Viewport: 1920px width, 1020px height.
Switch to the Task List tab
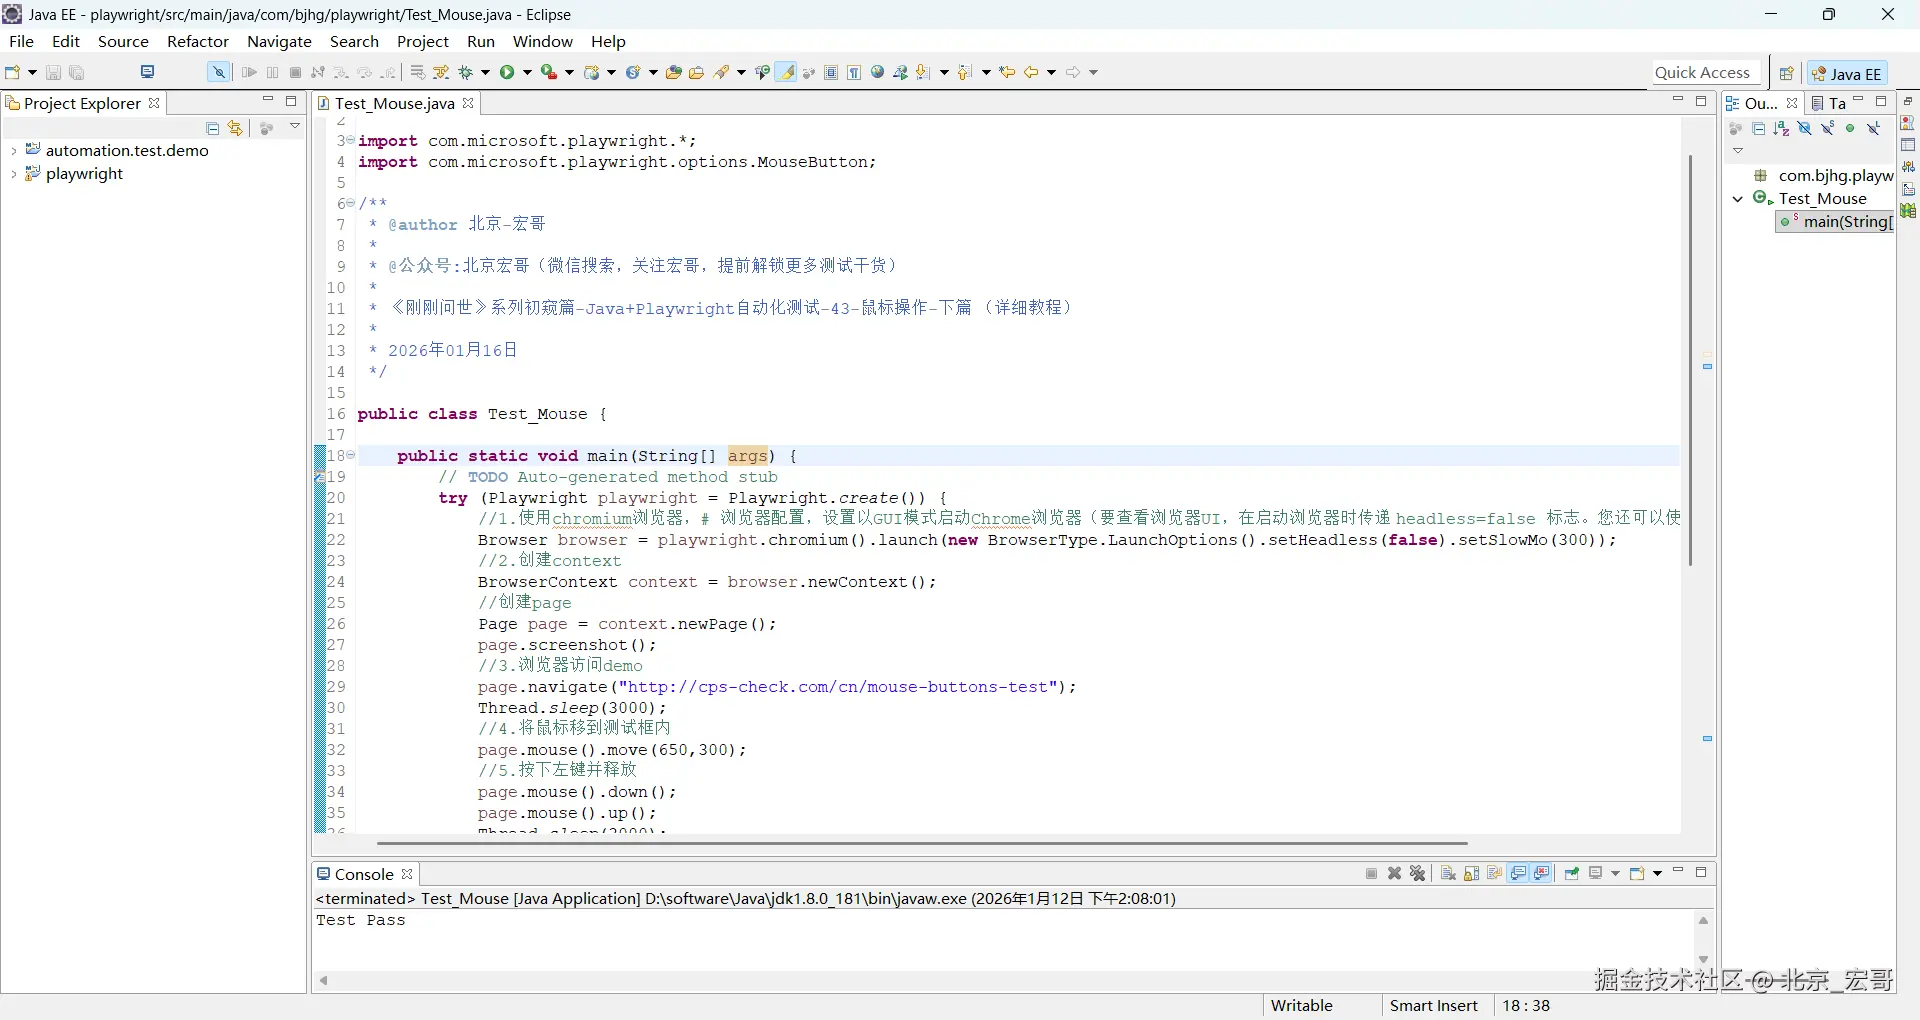coord(1829,103)
